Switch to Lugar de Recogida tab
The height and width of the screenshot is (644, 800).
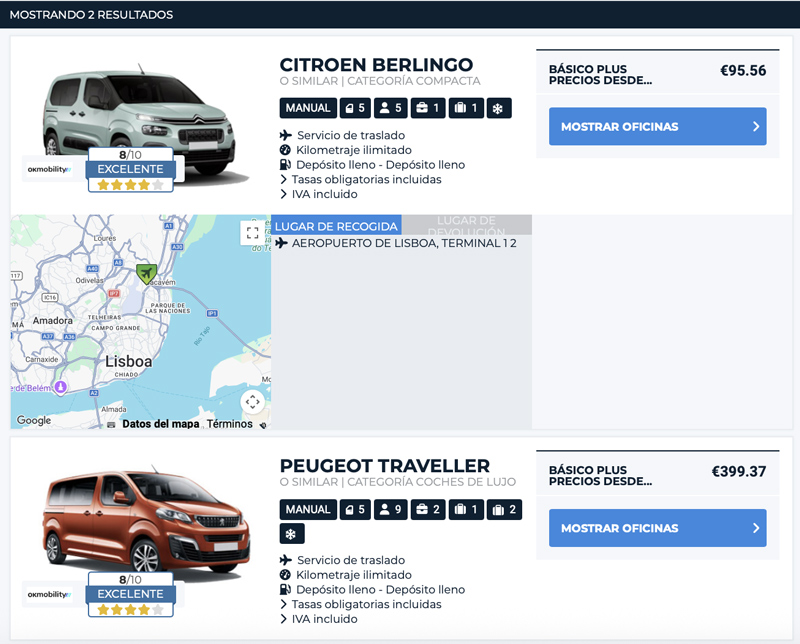(x=336, y=226)
